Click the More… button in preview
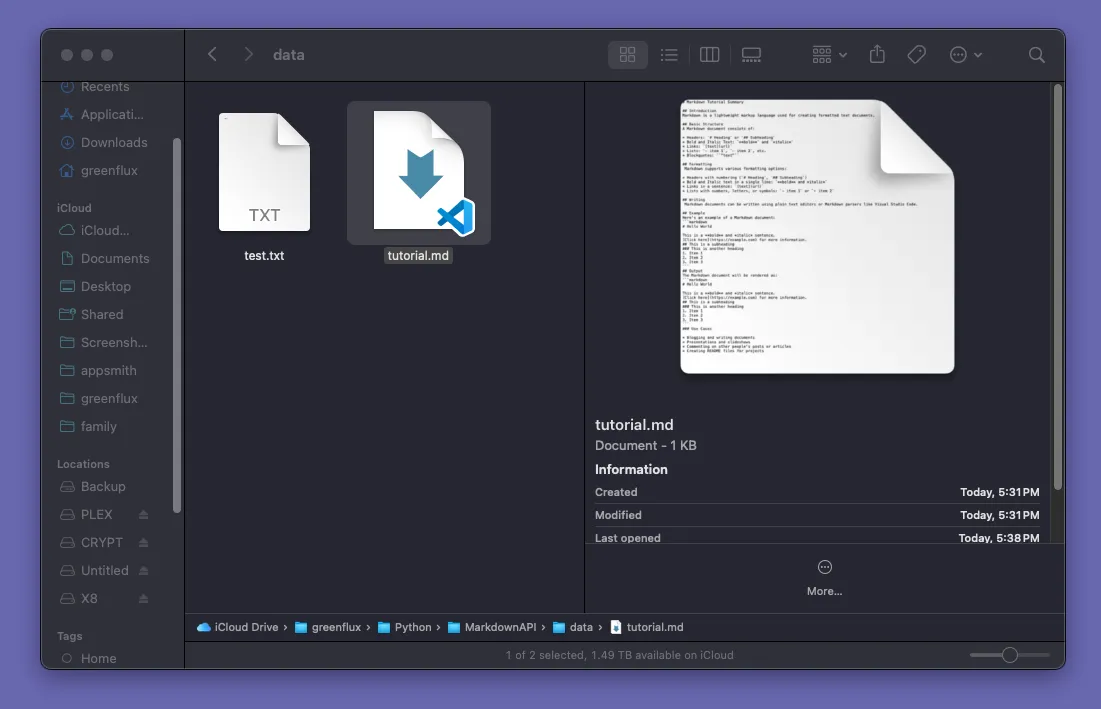 click(x=824, y=578)
